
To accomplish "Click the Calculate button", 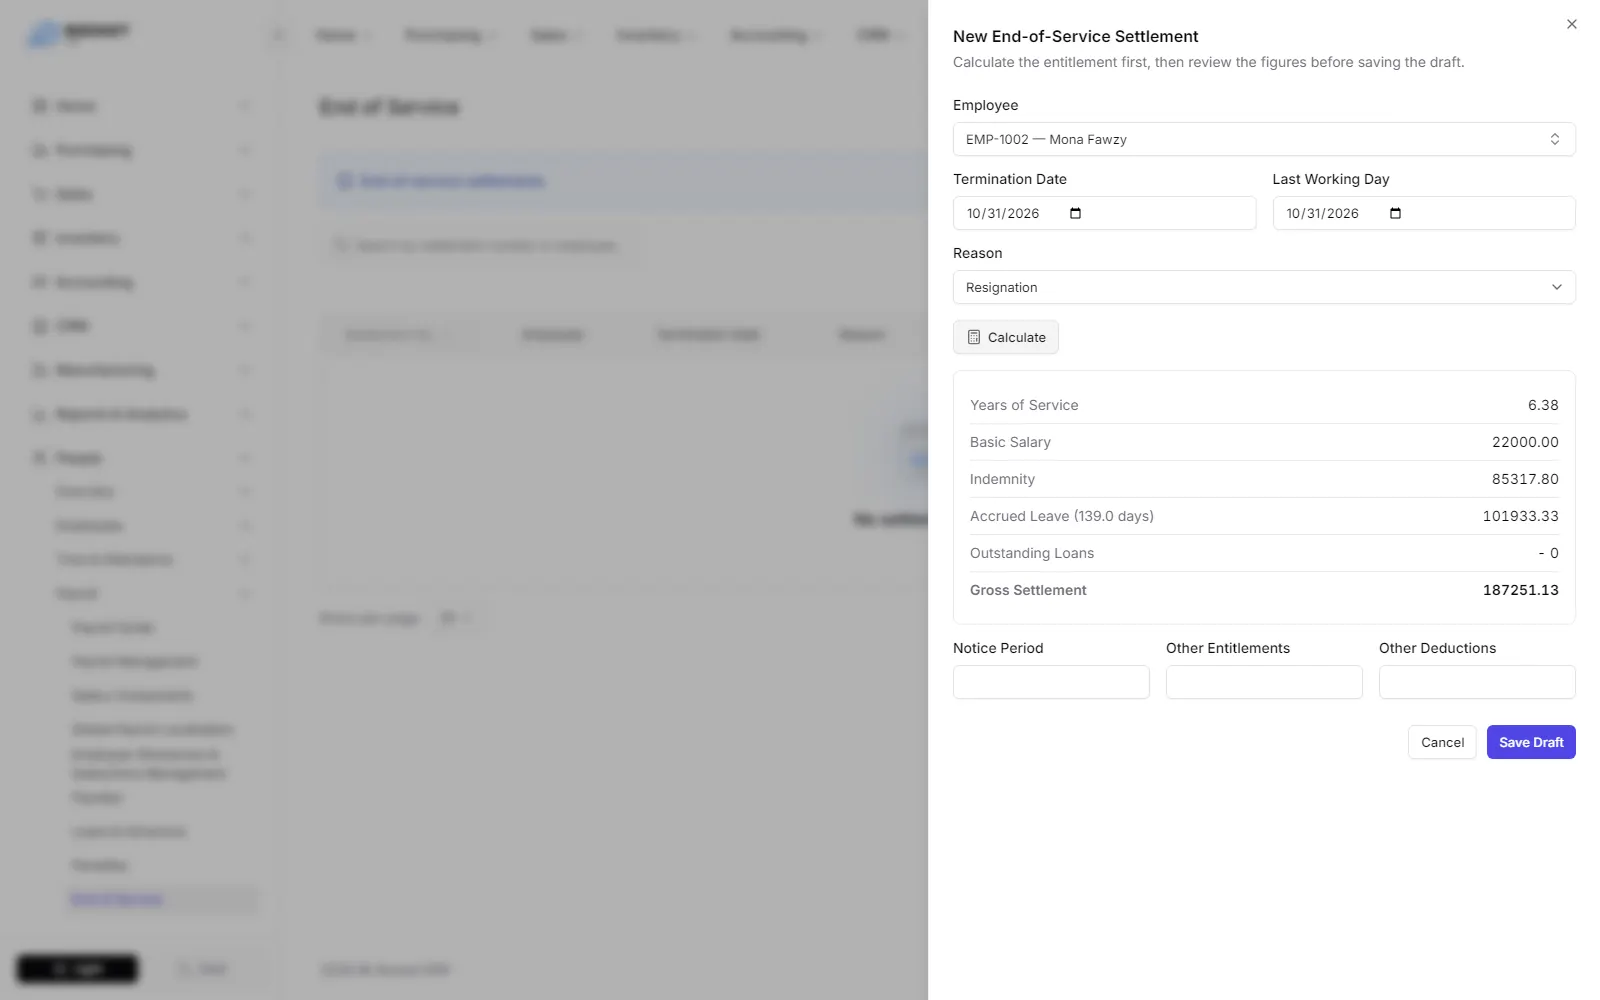I will pyautogui.click(x=1005, y=337).
